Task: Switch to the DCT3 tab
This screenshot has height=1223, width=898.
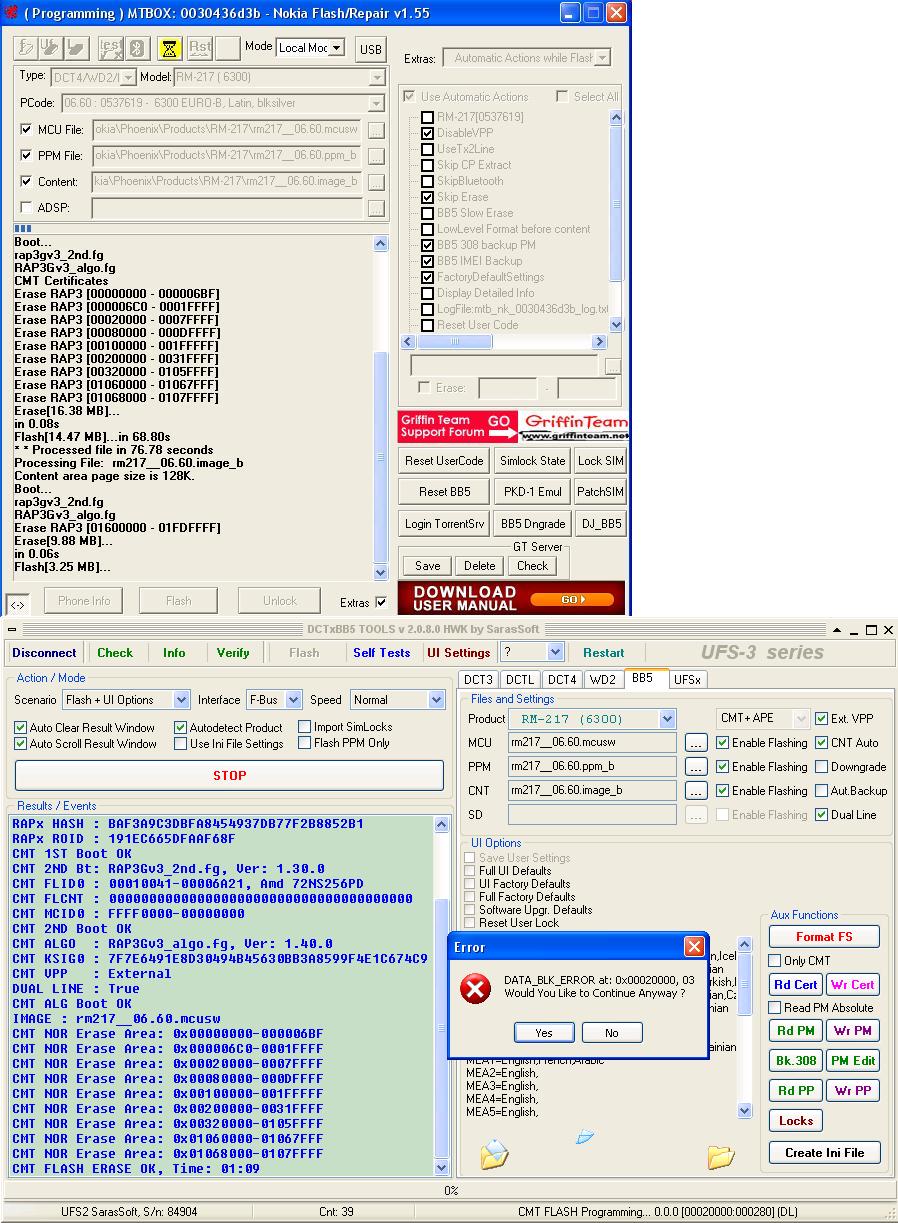Action: (x=480, y=679)
